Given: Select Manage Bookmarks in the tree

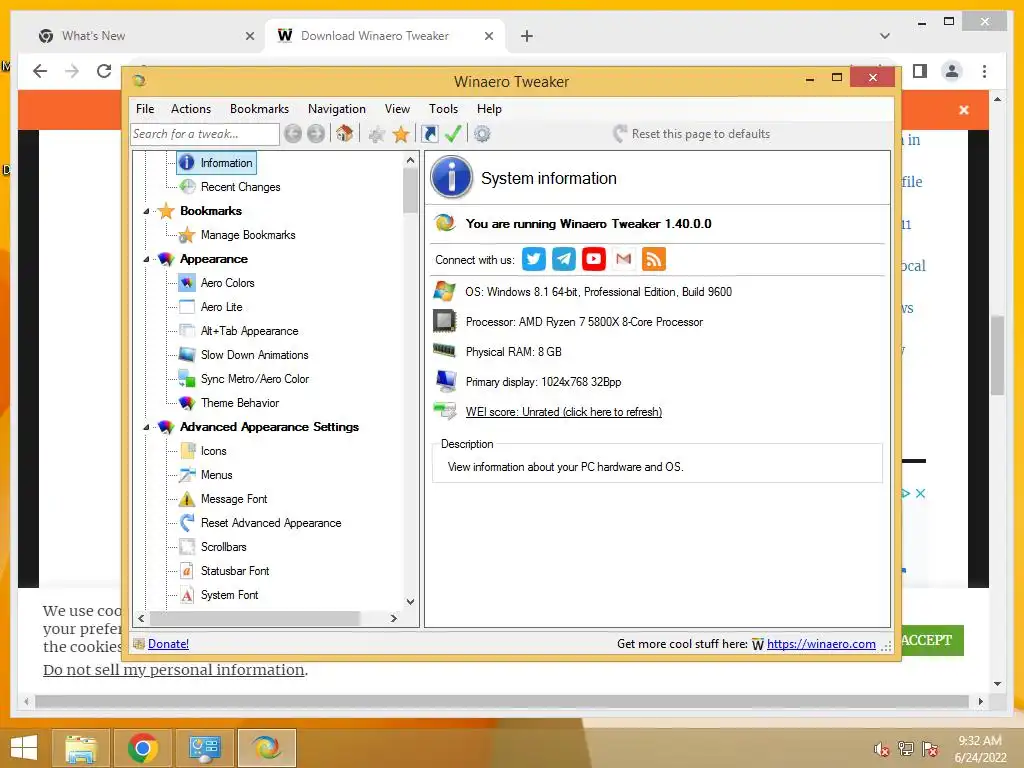Looking at the screenshot, I should point(248,235).
